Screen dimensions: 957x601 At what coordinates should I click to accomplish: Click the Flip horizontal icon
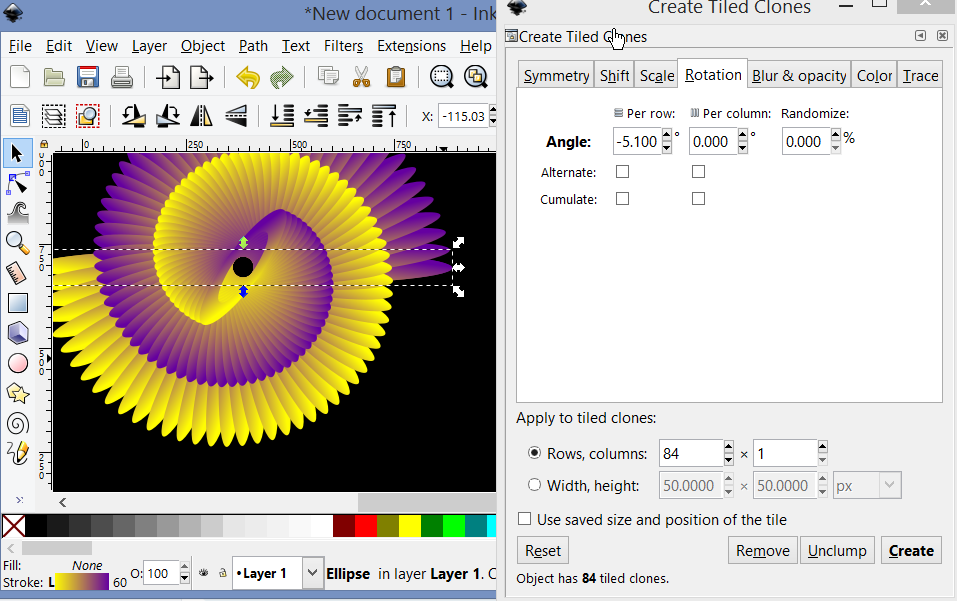[201, 116]
